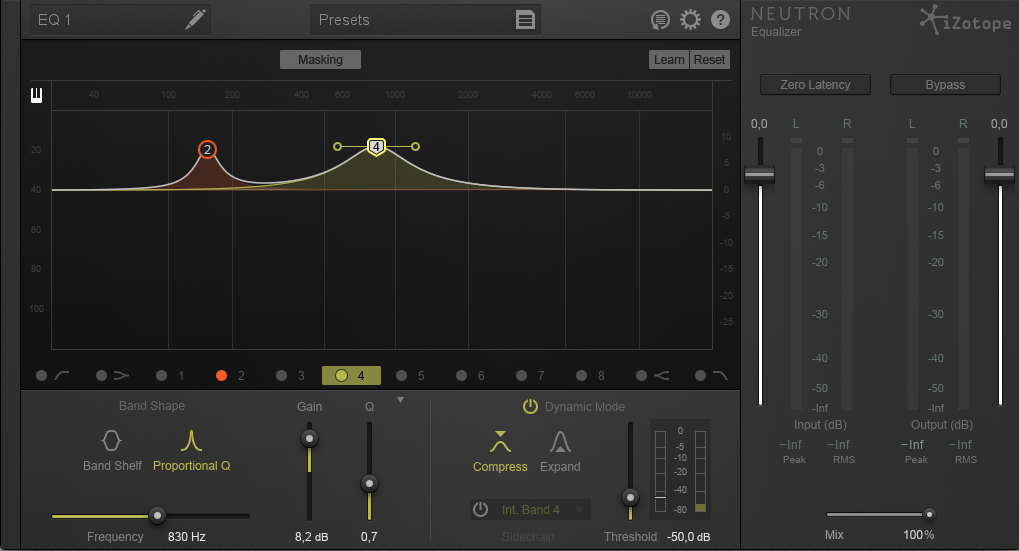The width and height of the screenshot is (1019, 551).
Task: Click the Input gain fader handle
Action: pos(760,175)
